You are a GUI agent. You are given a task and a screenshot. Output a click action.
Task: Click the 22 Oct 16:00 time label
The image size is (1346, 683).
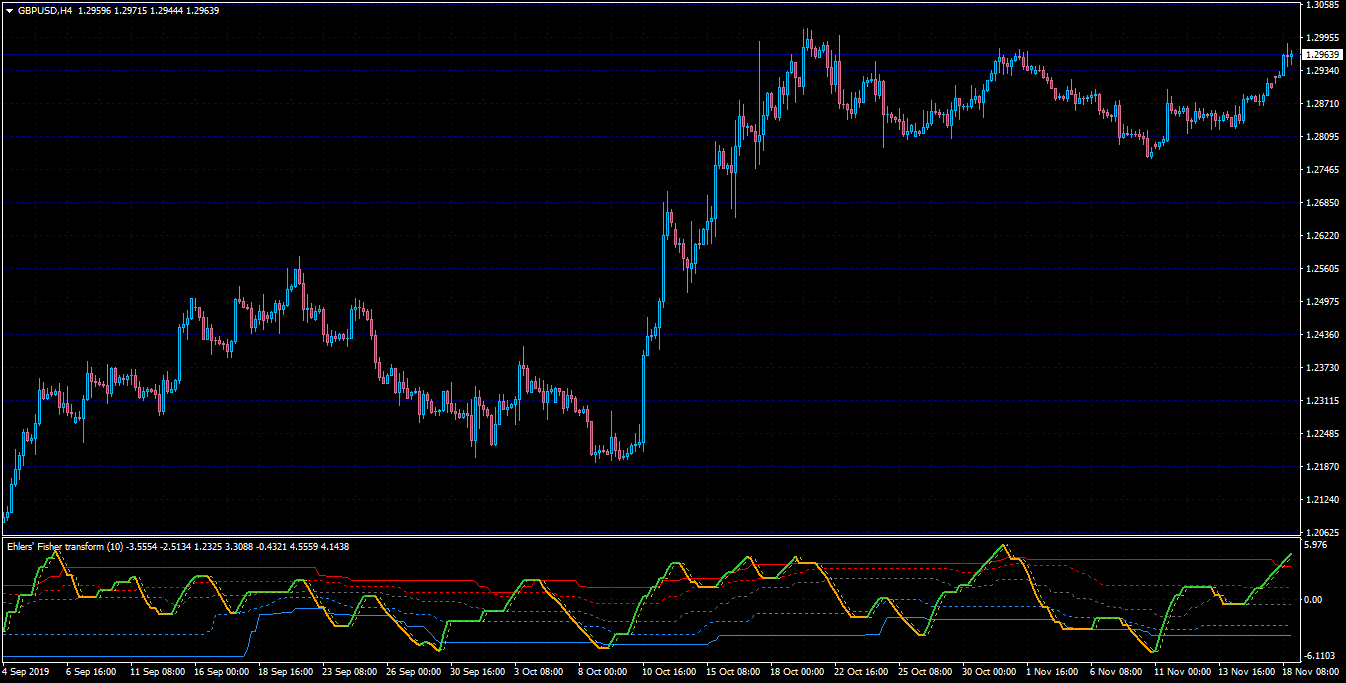point(861,673)
